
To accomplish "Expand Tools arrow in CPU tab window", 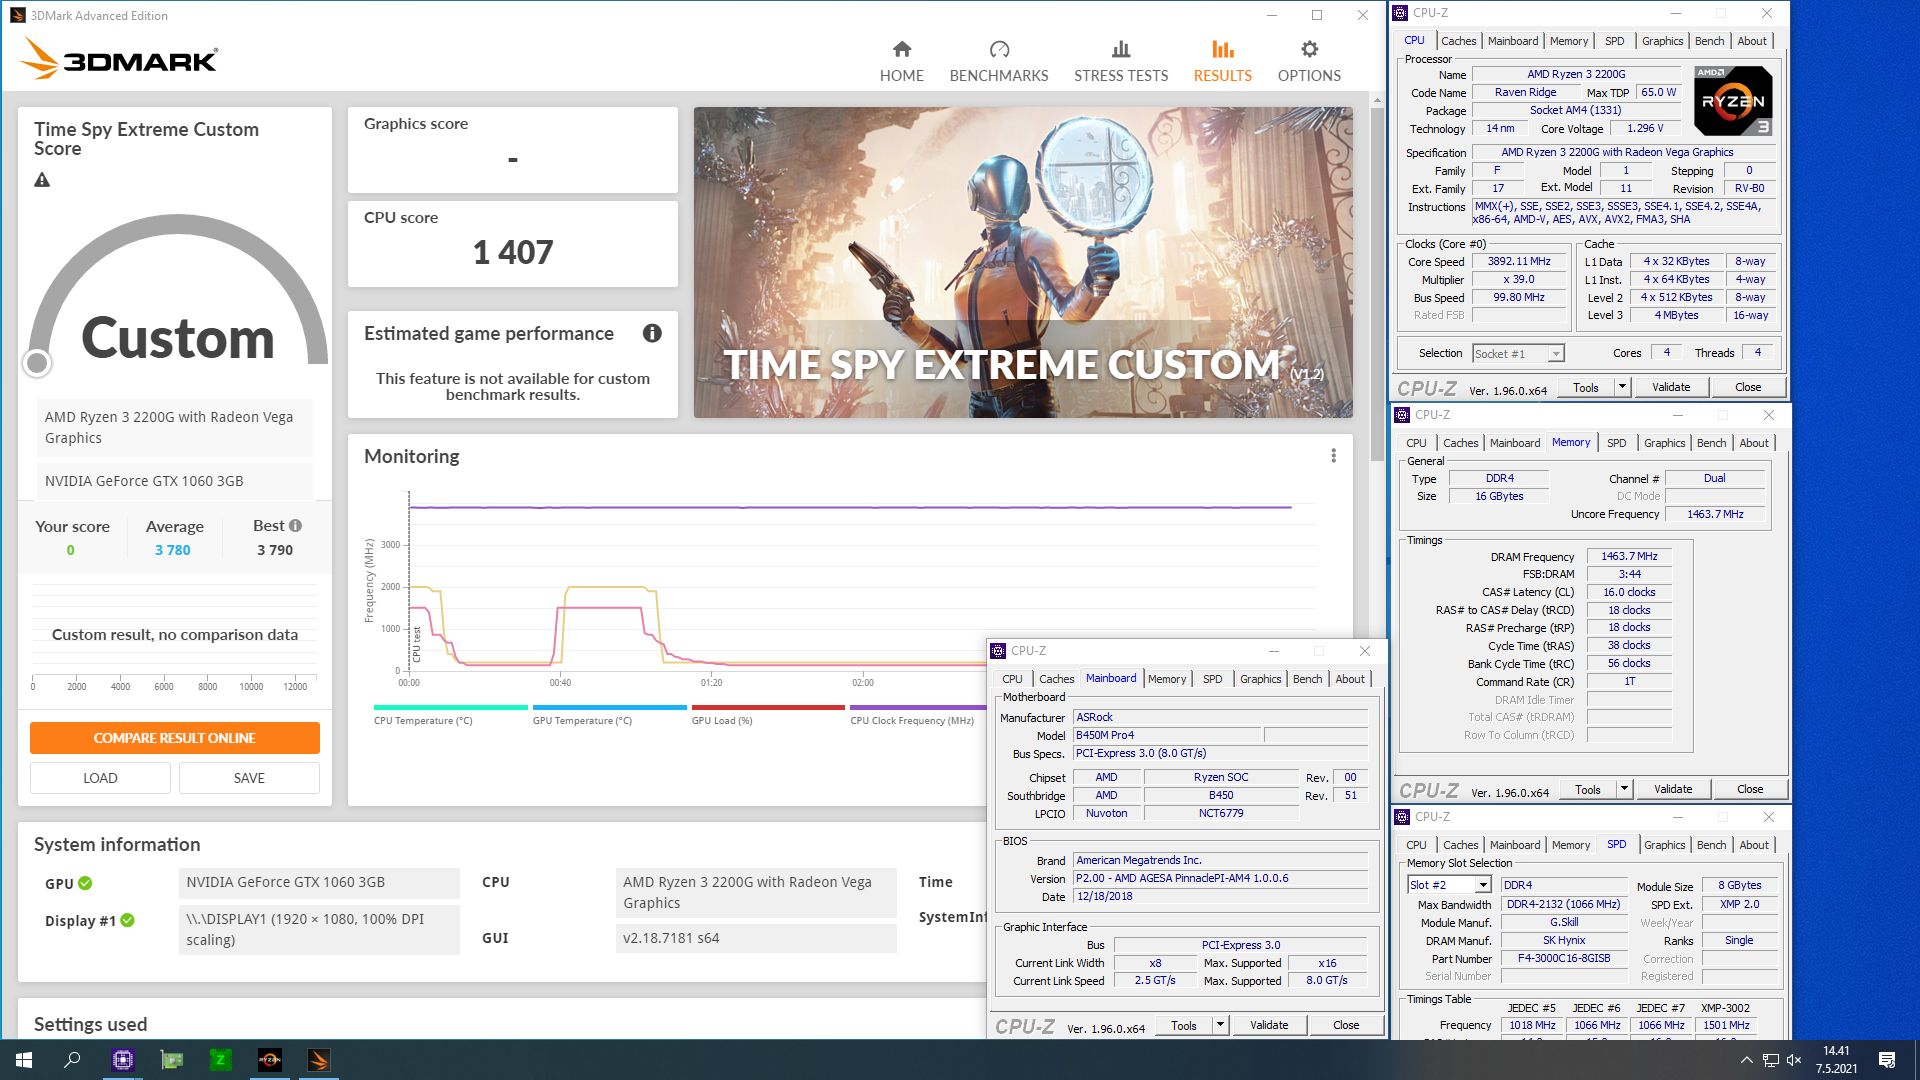I will tap(1622, 387).
